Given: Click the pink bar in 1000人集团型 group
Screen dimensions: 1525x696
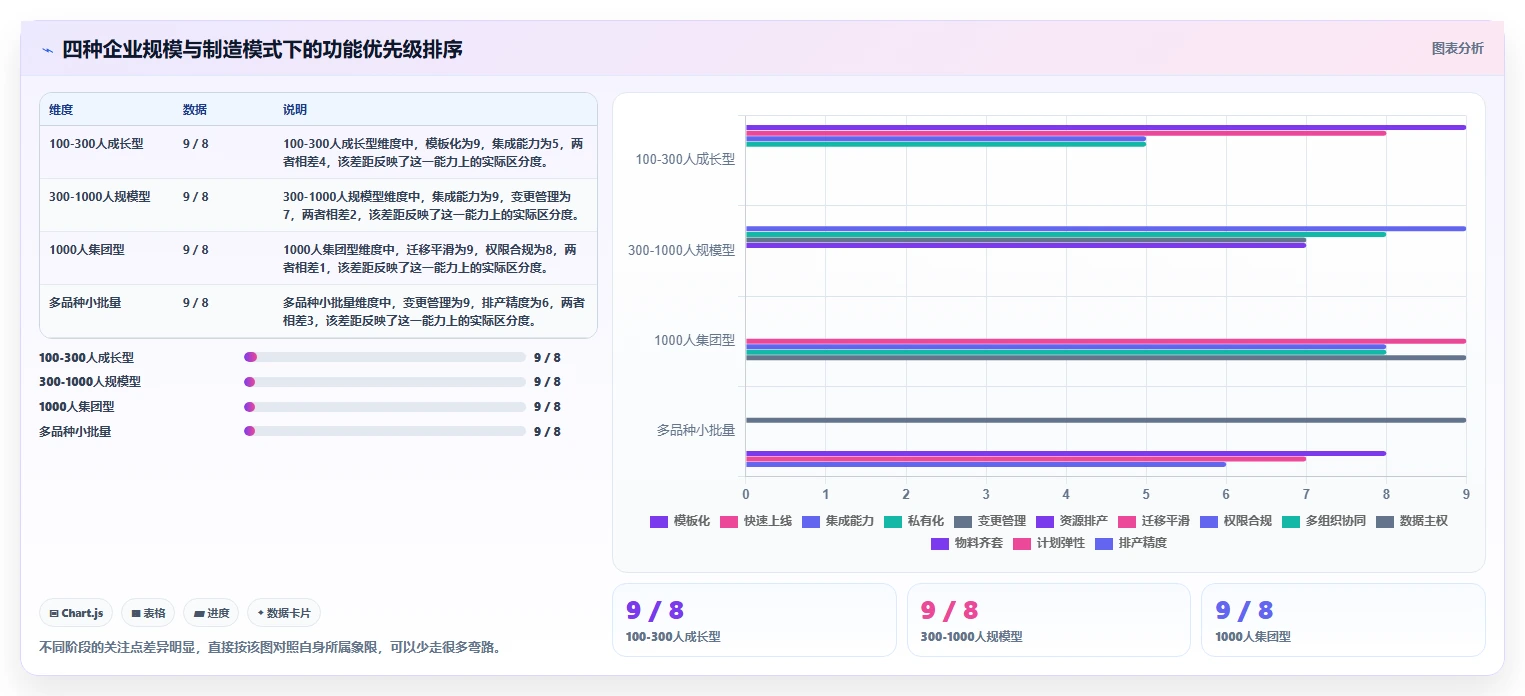Looking at the screenshot, I should coord(1105,341).
